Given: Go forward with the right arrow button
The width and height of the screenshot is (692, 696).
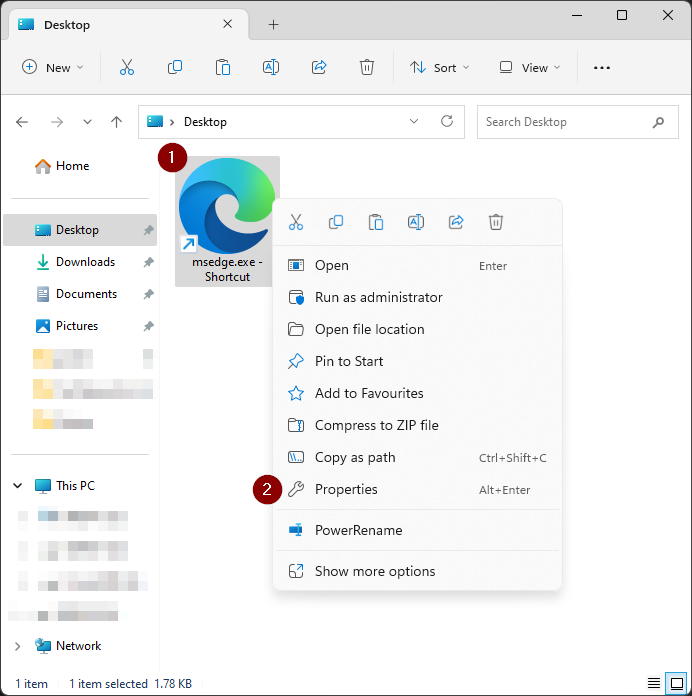Looking at the screenshot, I should tap(57, 122).
